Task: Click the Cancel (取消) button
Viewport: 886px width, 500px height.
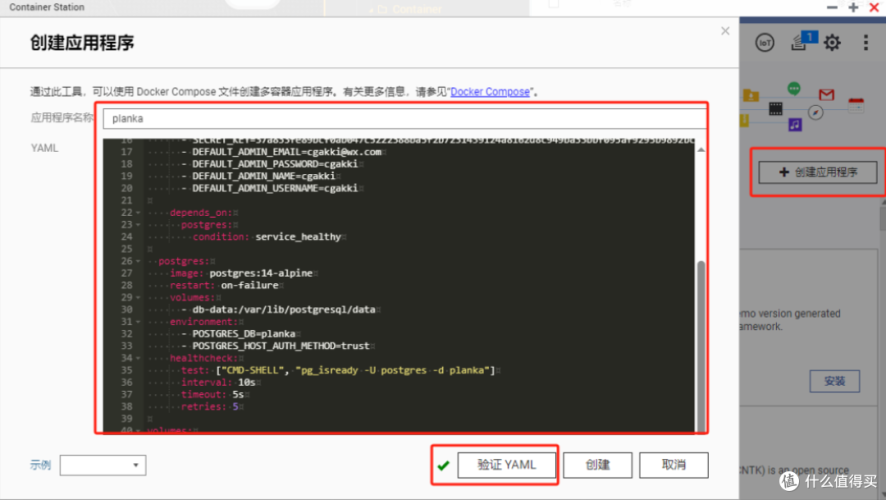Action: coord(674,464)
